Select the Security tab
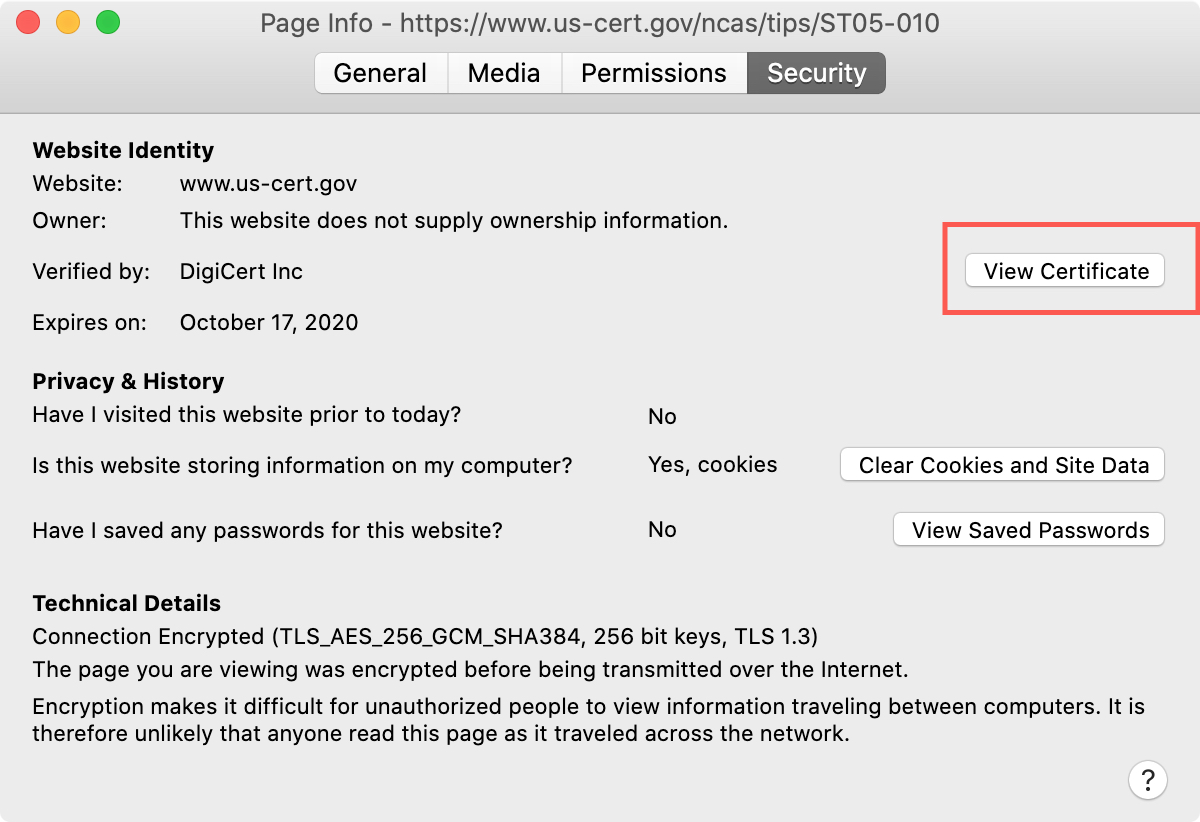This screenshot has height=822, width=1200. (x=816, y=73)
